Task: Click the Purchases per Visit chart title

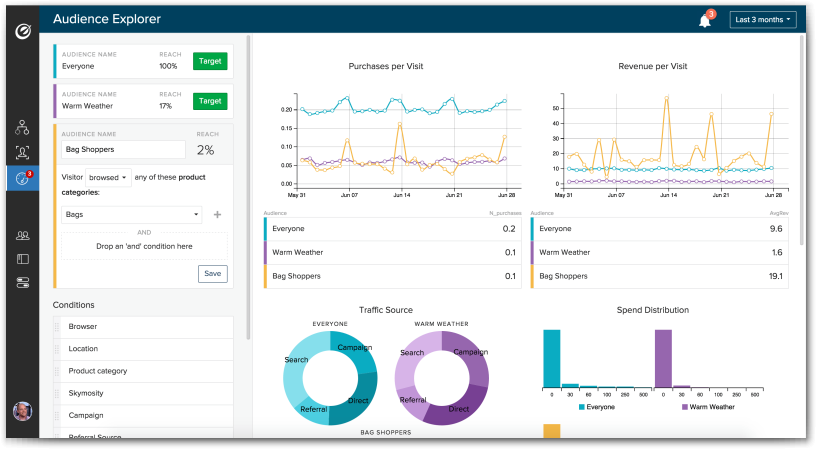Action: [x=386, y=66]
